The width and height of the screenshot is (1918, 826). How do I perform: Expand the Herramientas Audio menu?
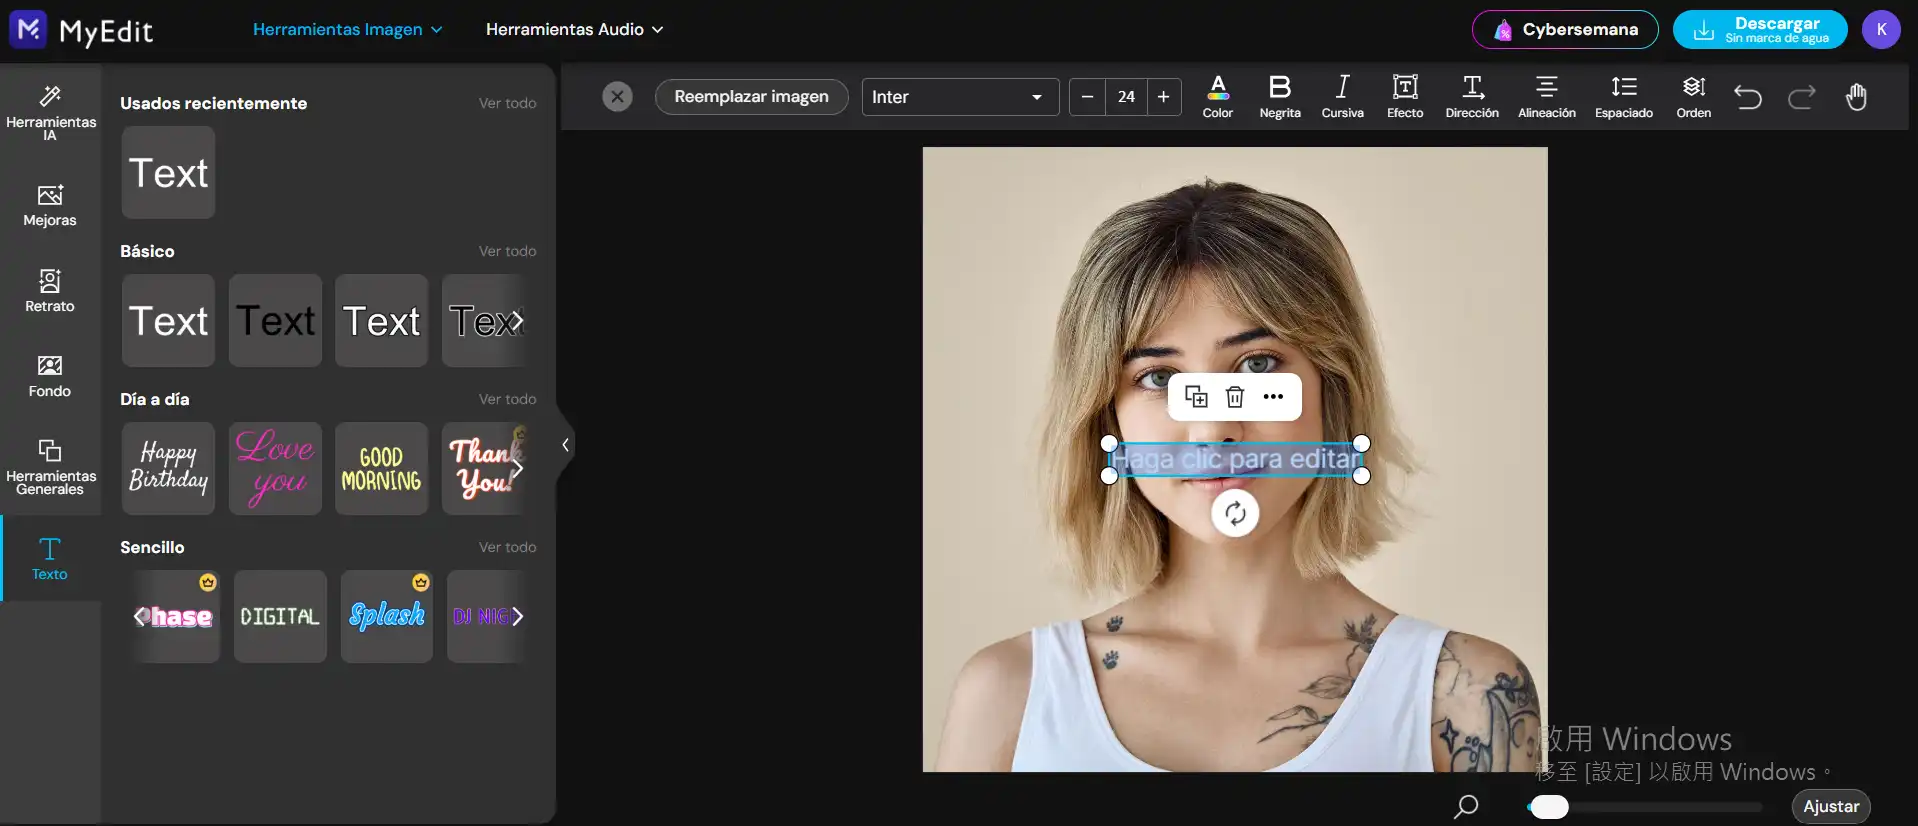[574, 30]
